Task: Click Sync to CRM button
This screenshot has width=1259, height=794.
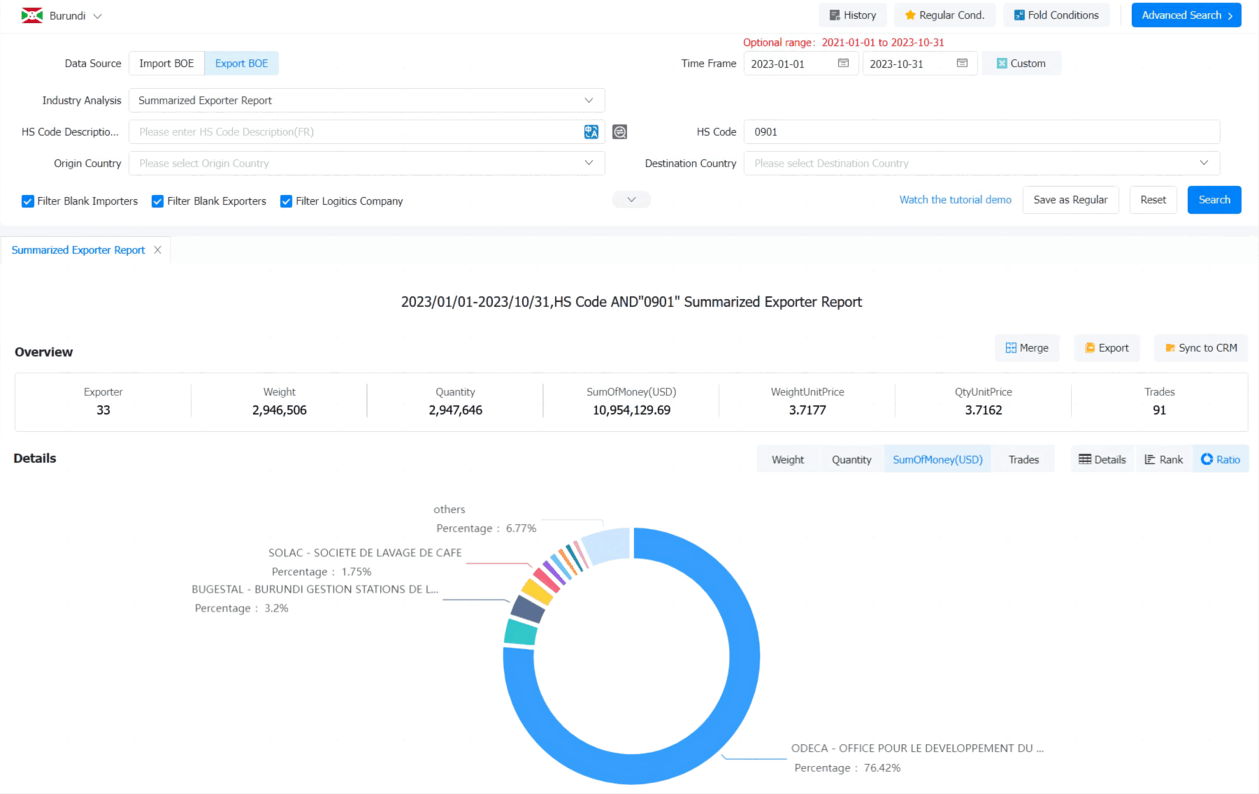Action: (1201, 348)
